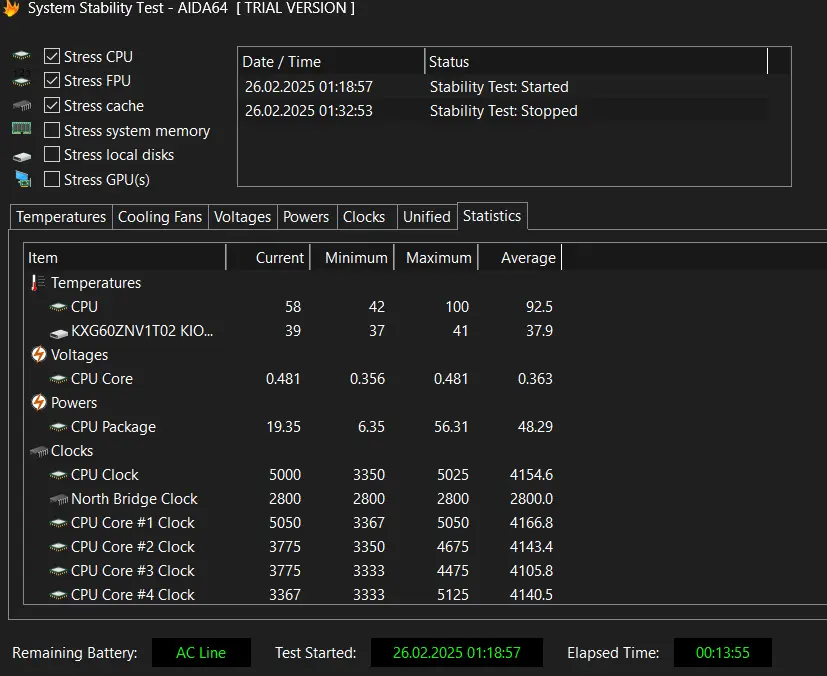Click the chip icon beside Stress FPU

click(x=22, y=80)
